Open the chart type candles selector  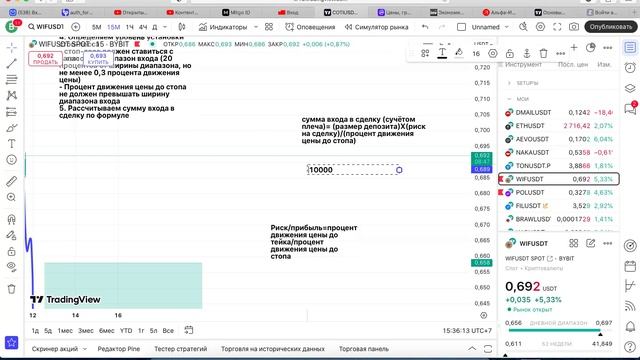pyautogui.click(x=182, y=27)
